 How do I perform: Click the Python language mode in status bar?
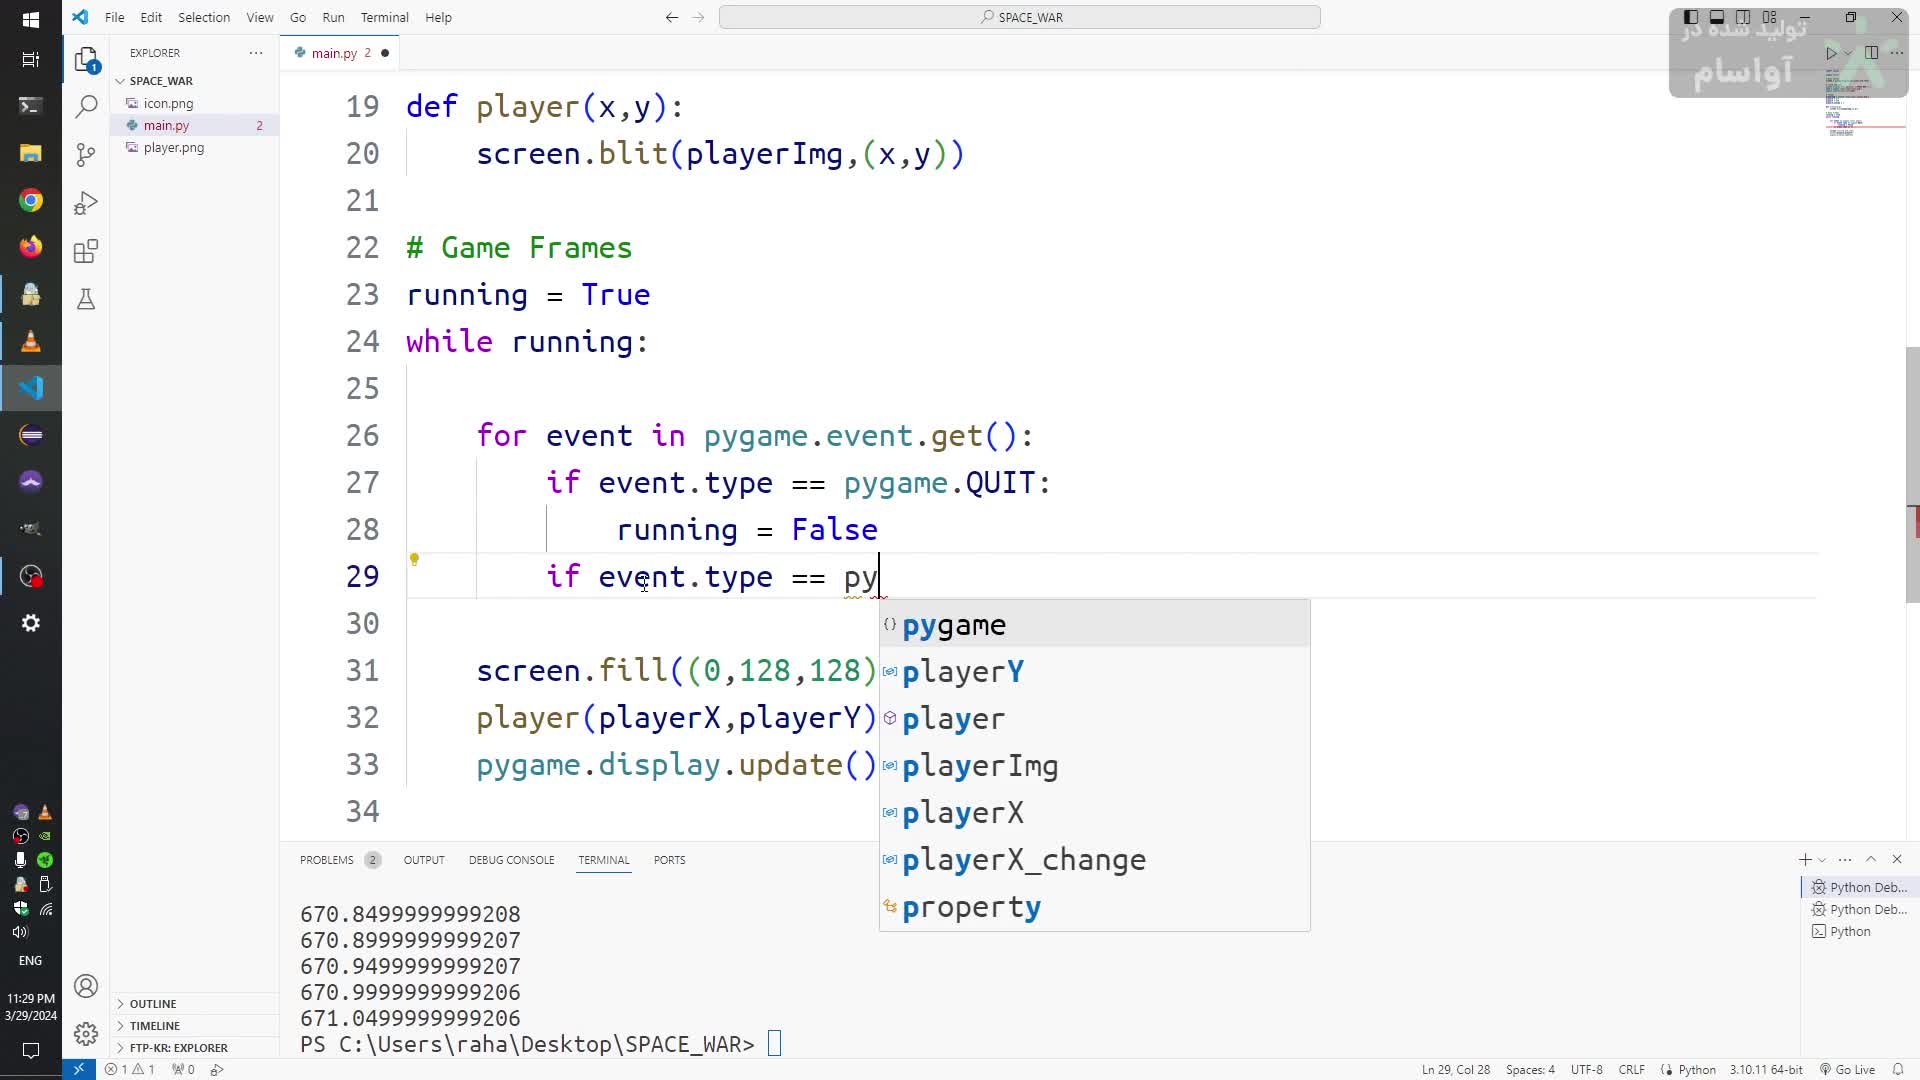click(1696, 1069)
